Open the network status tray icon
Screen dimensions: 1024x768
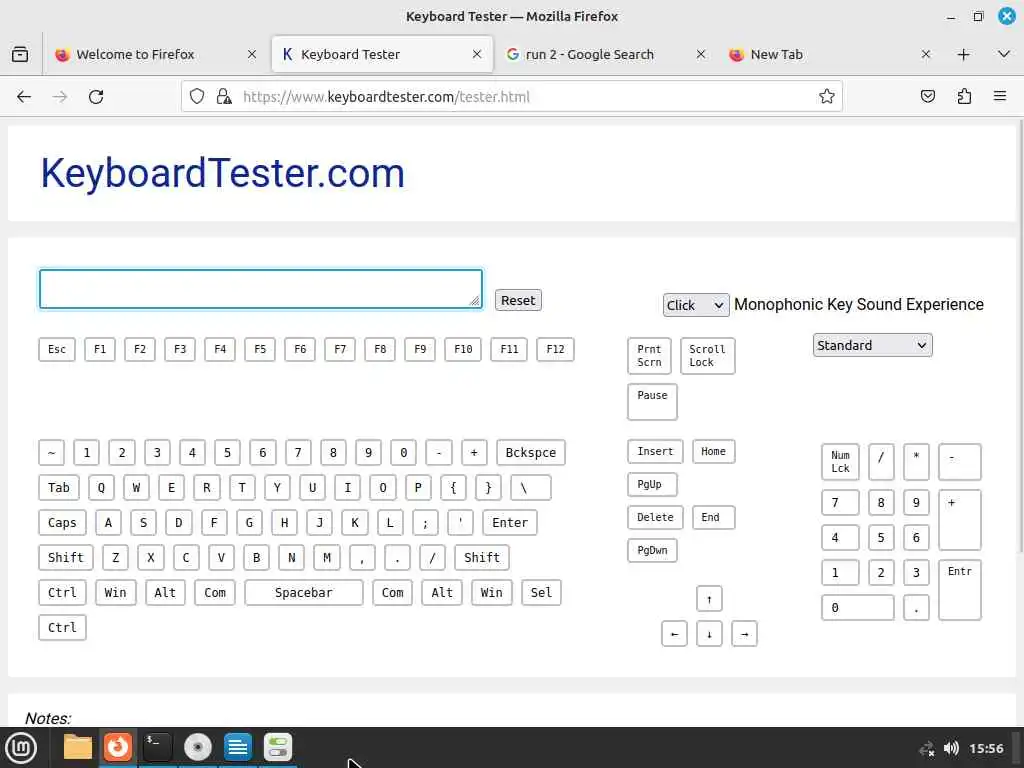tap(927, 748)
